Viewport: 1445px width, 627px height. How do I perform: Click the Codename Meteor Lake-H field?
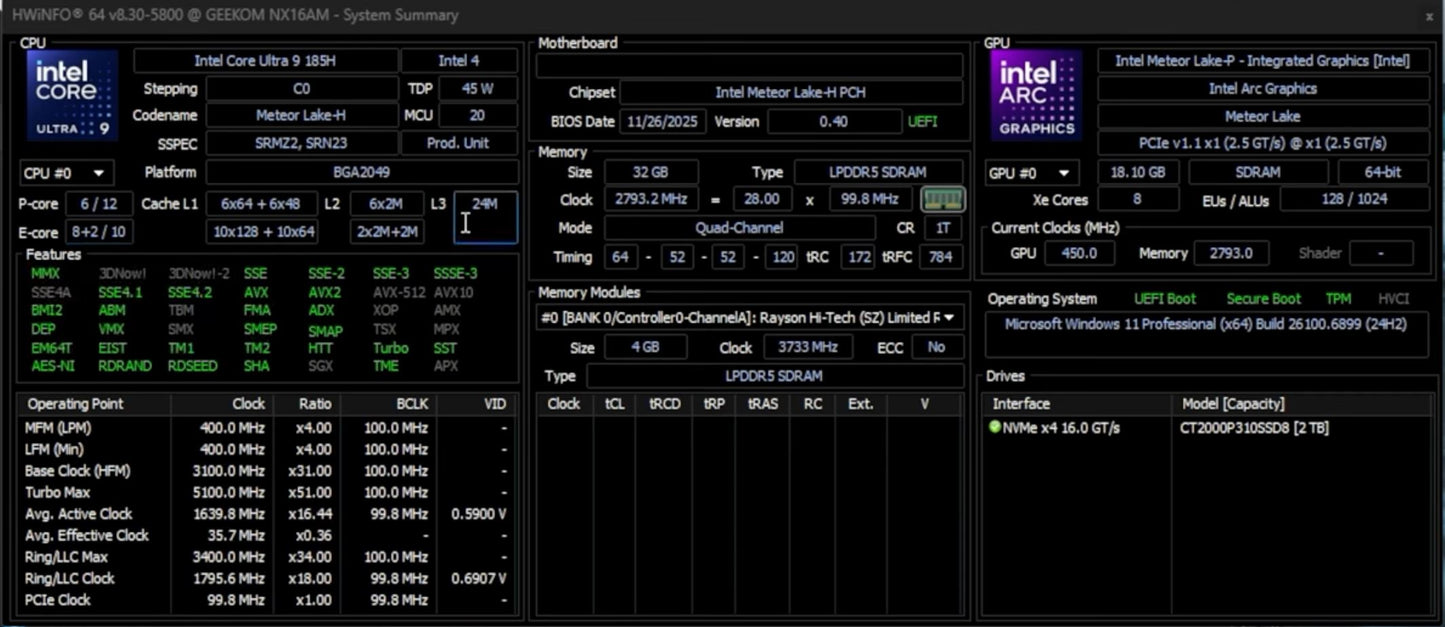(302, 116)
